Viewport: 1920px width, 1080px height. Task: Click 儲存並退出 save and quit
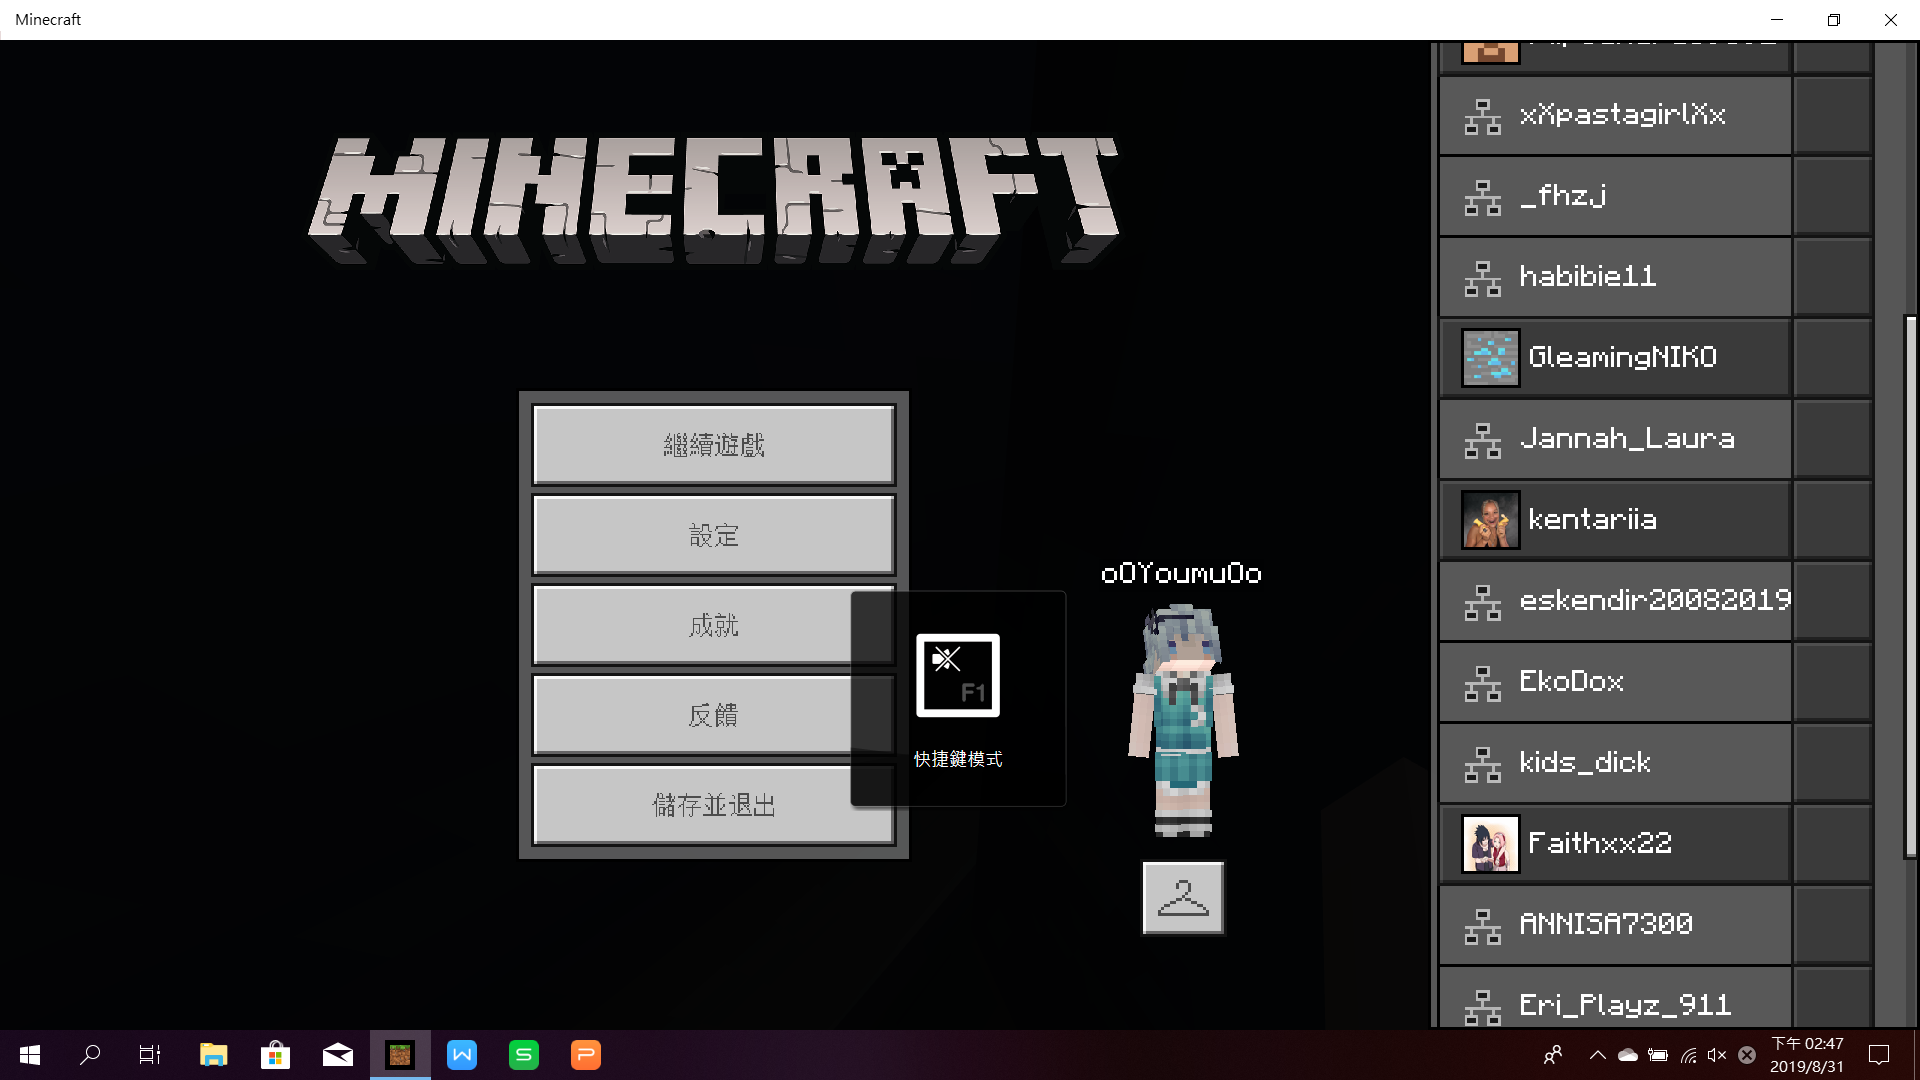click(713, 805)
